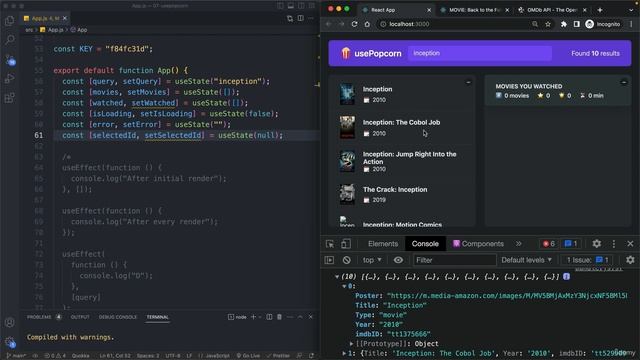Screen dimensions: 640x360
Task: Select Inception: The Cobol Job movie
Action: (402, 127)
